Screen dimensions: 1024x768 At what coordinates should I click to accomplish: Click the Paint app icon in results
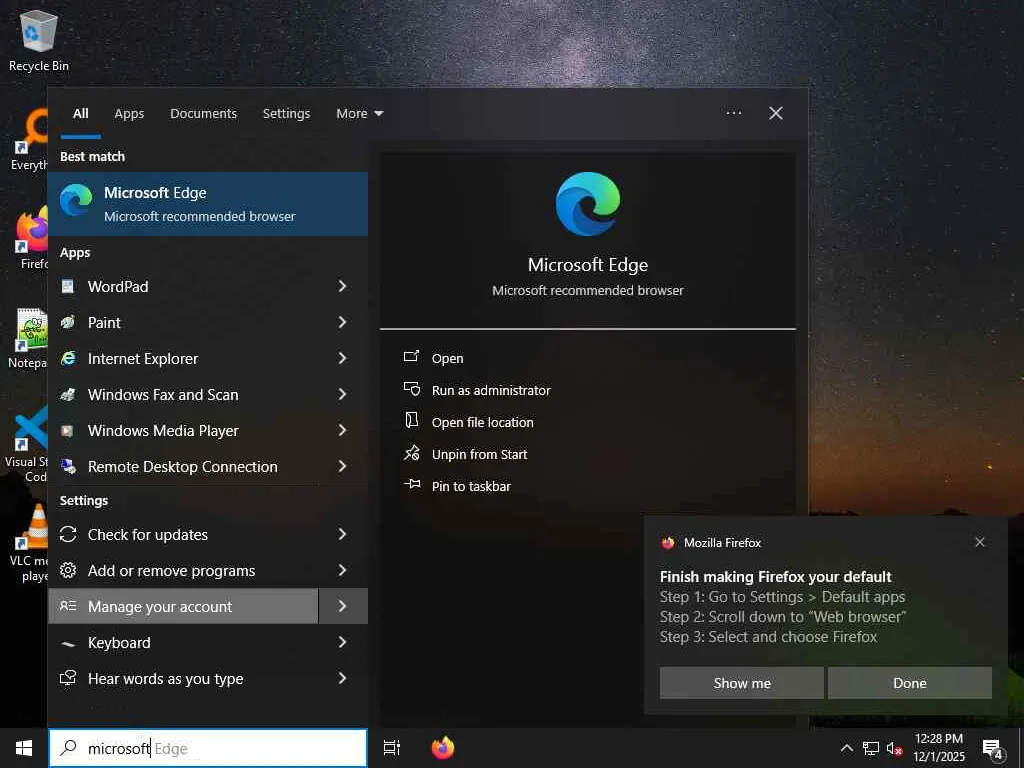tap(68, 322)
